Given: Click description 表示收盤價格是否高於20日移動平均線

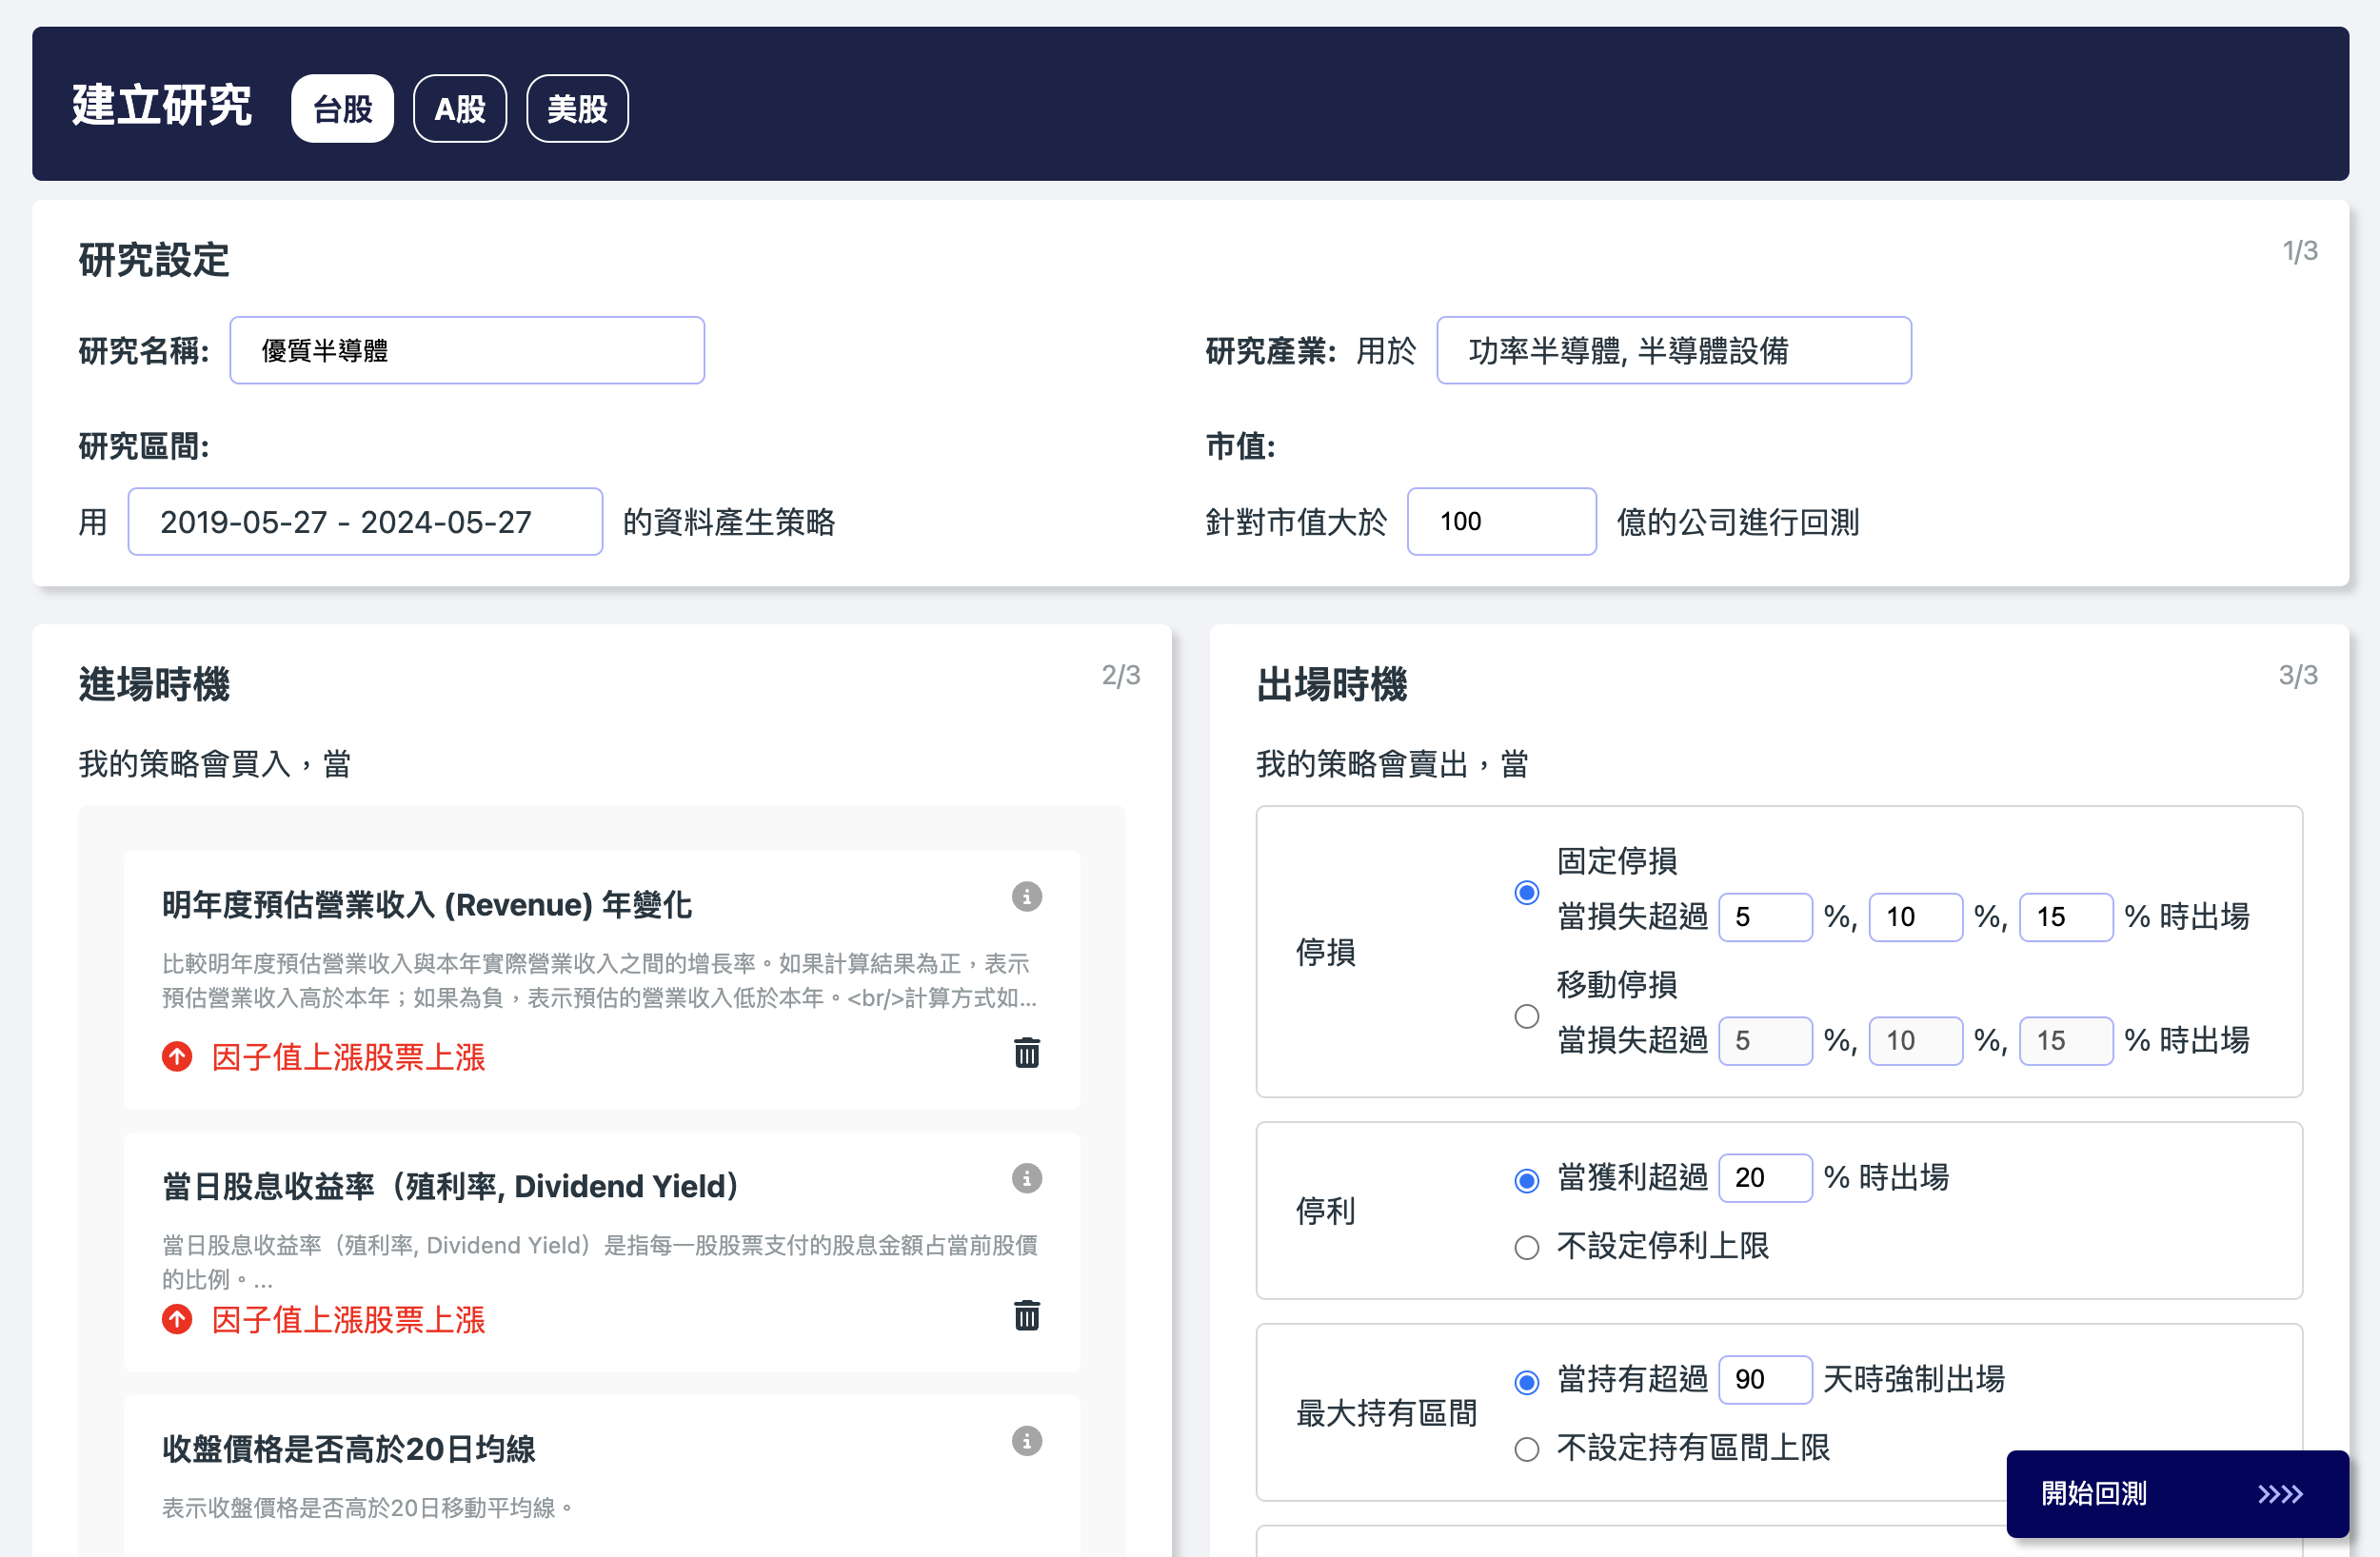Looking at the screenshot, I should 367,1508.
